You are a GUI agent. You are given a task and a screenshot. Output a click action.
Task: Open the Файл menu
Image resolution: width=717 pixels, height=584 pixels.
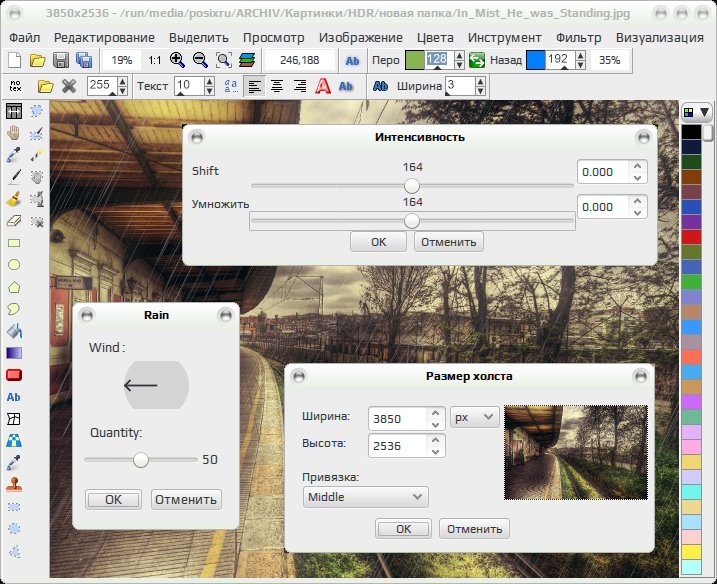point(25,38)
